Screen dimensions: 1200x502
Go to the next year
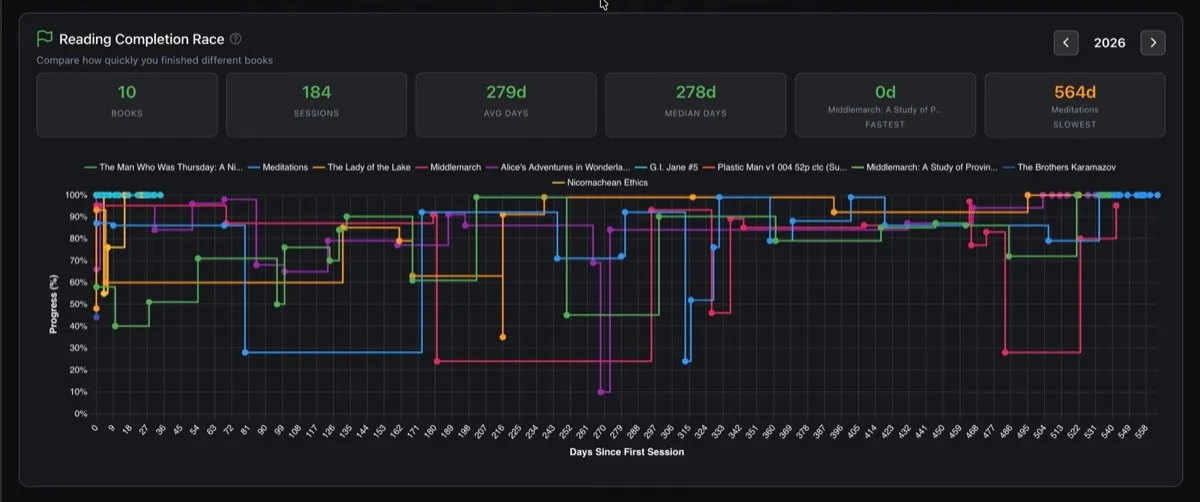tap(1153, 42)
